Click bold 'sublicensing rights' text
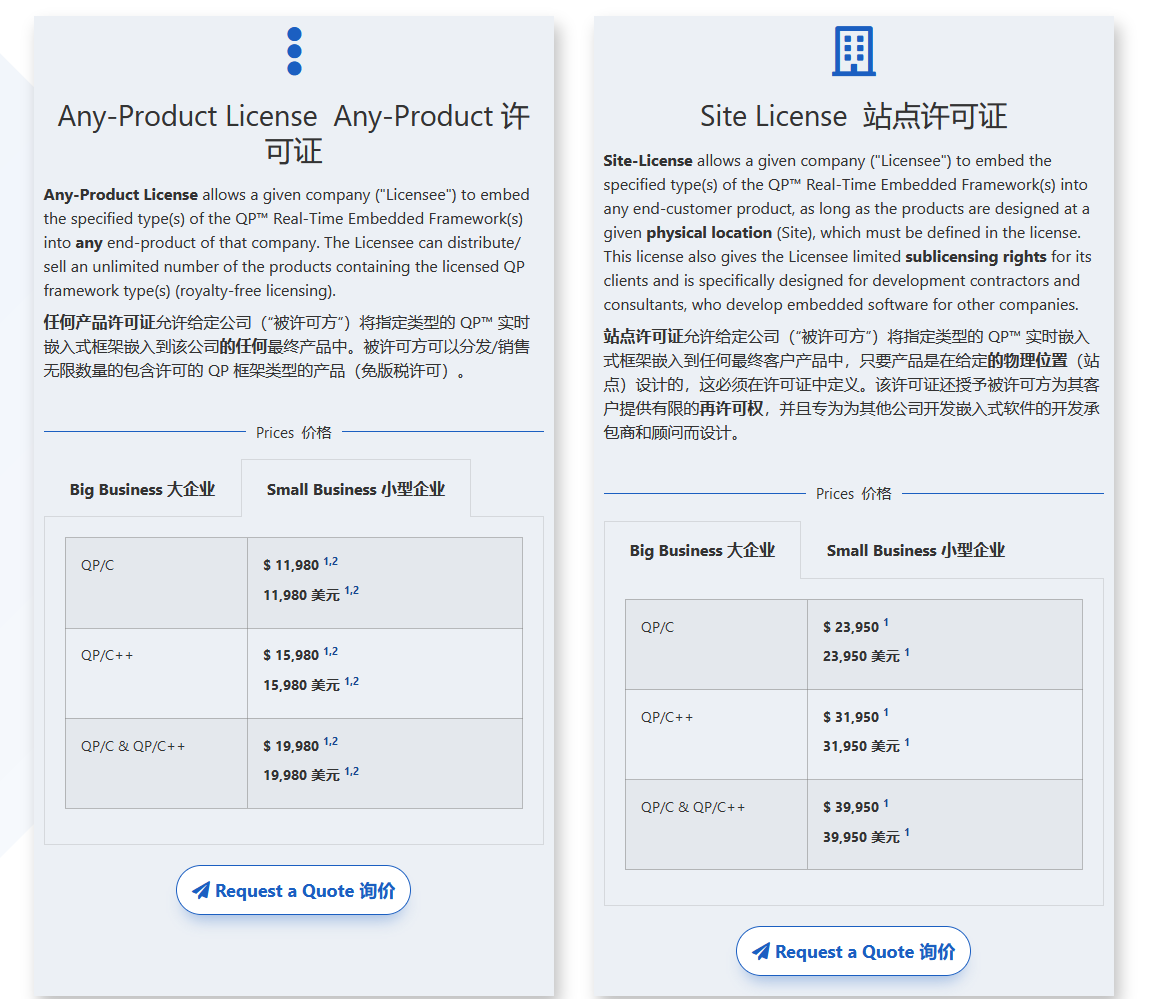 click(976, 256)
